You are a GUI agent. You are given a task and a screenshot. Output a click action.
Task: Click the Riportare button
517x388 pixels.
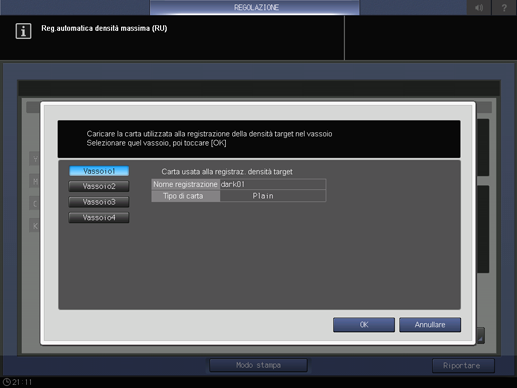(x=463, y=366)
